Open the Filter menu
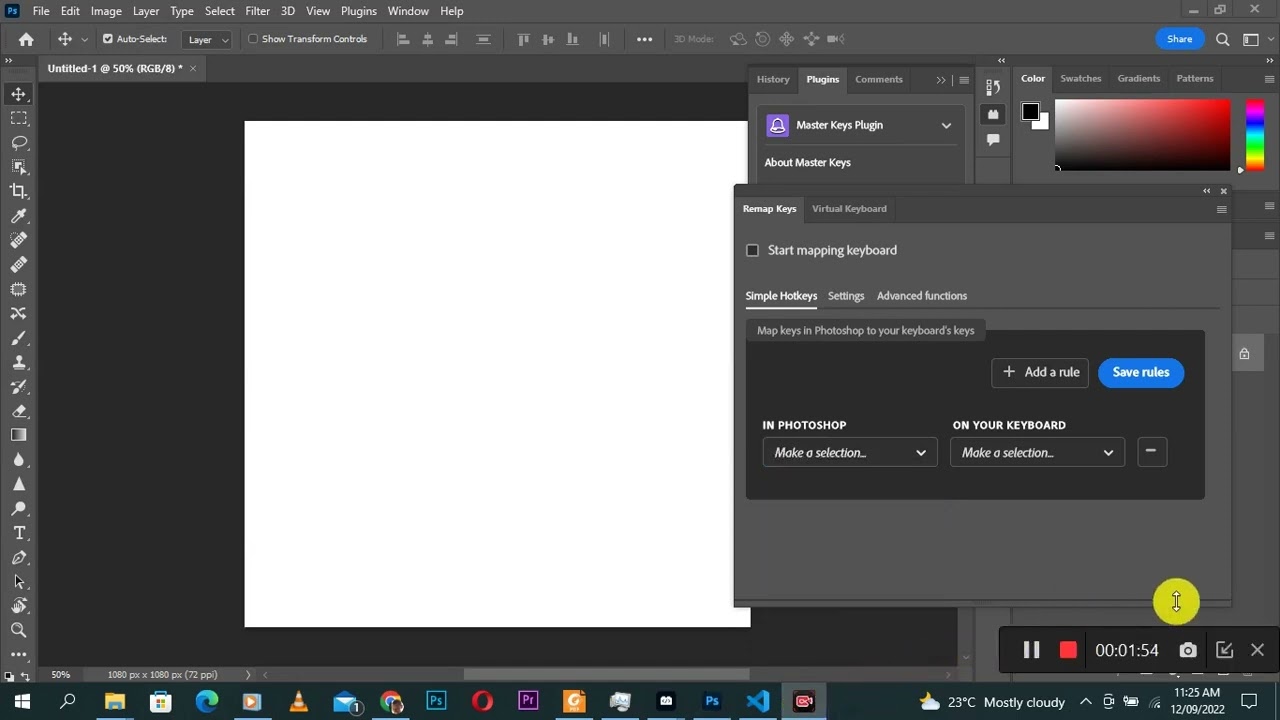This screenshot has width=1280, height=720. coord(257,11)
